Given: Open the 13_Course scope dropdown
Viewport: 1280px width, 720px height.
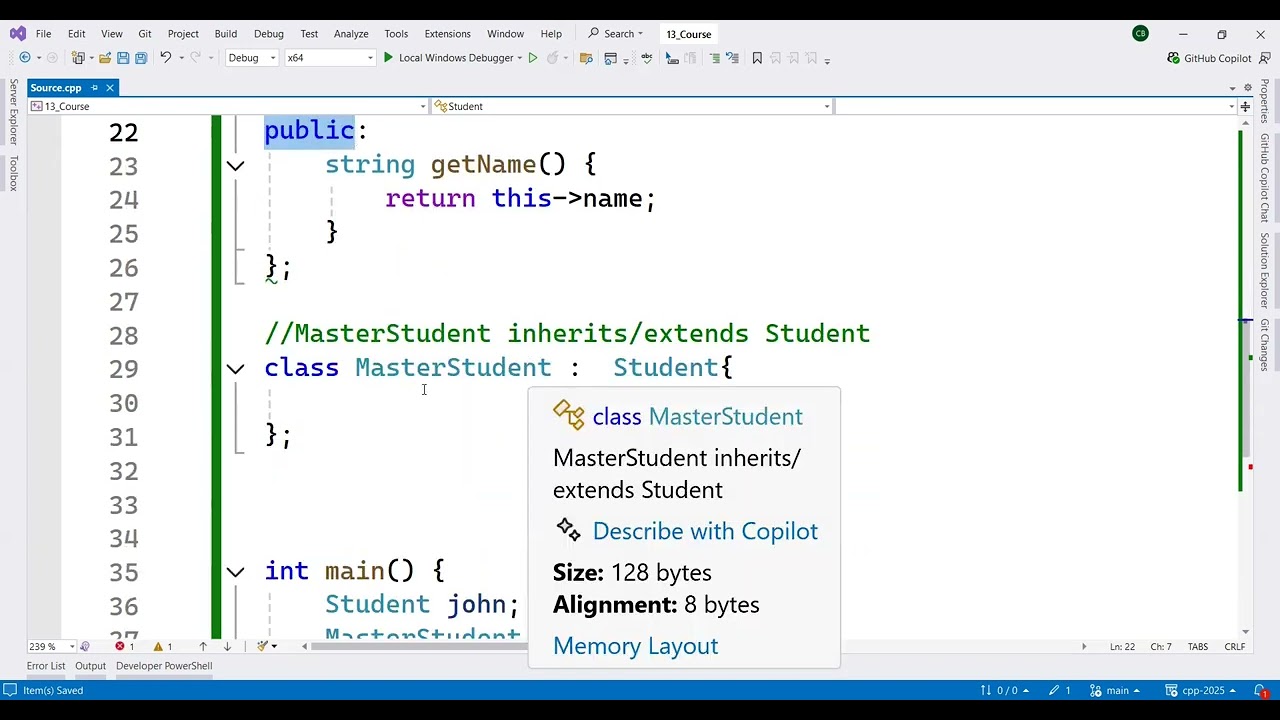Looking at the screenshot, I should pos(228,106).
